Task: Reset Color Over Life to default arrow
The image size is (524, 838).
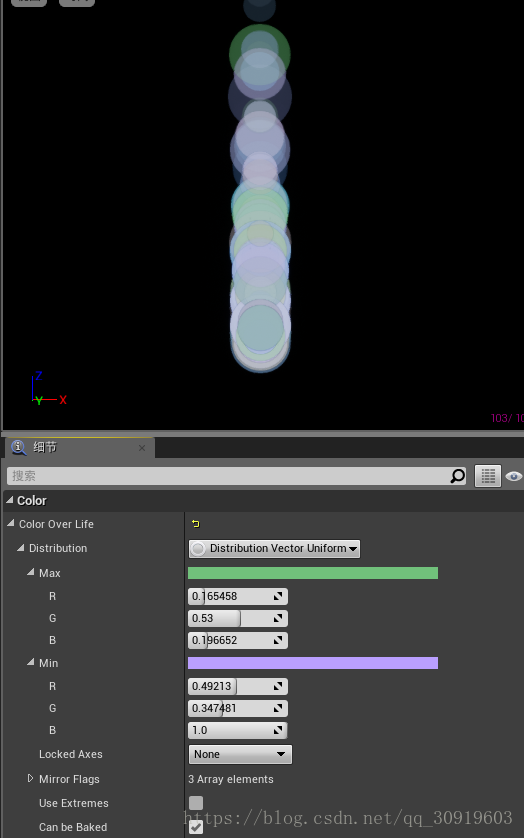Action: (x=196, y=524)
